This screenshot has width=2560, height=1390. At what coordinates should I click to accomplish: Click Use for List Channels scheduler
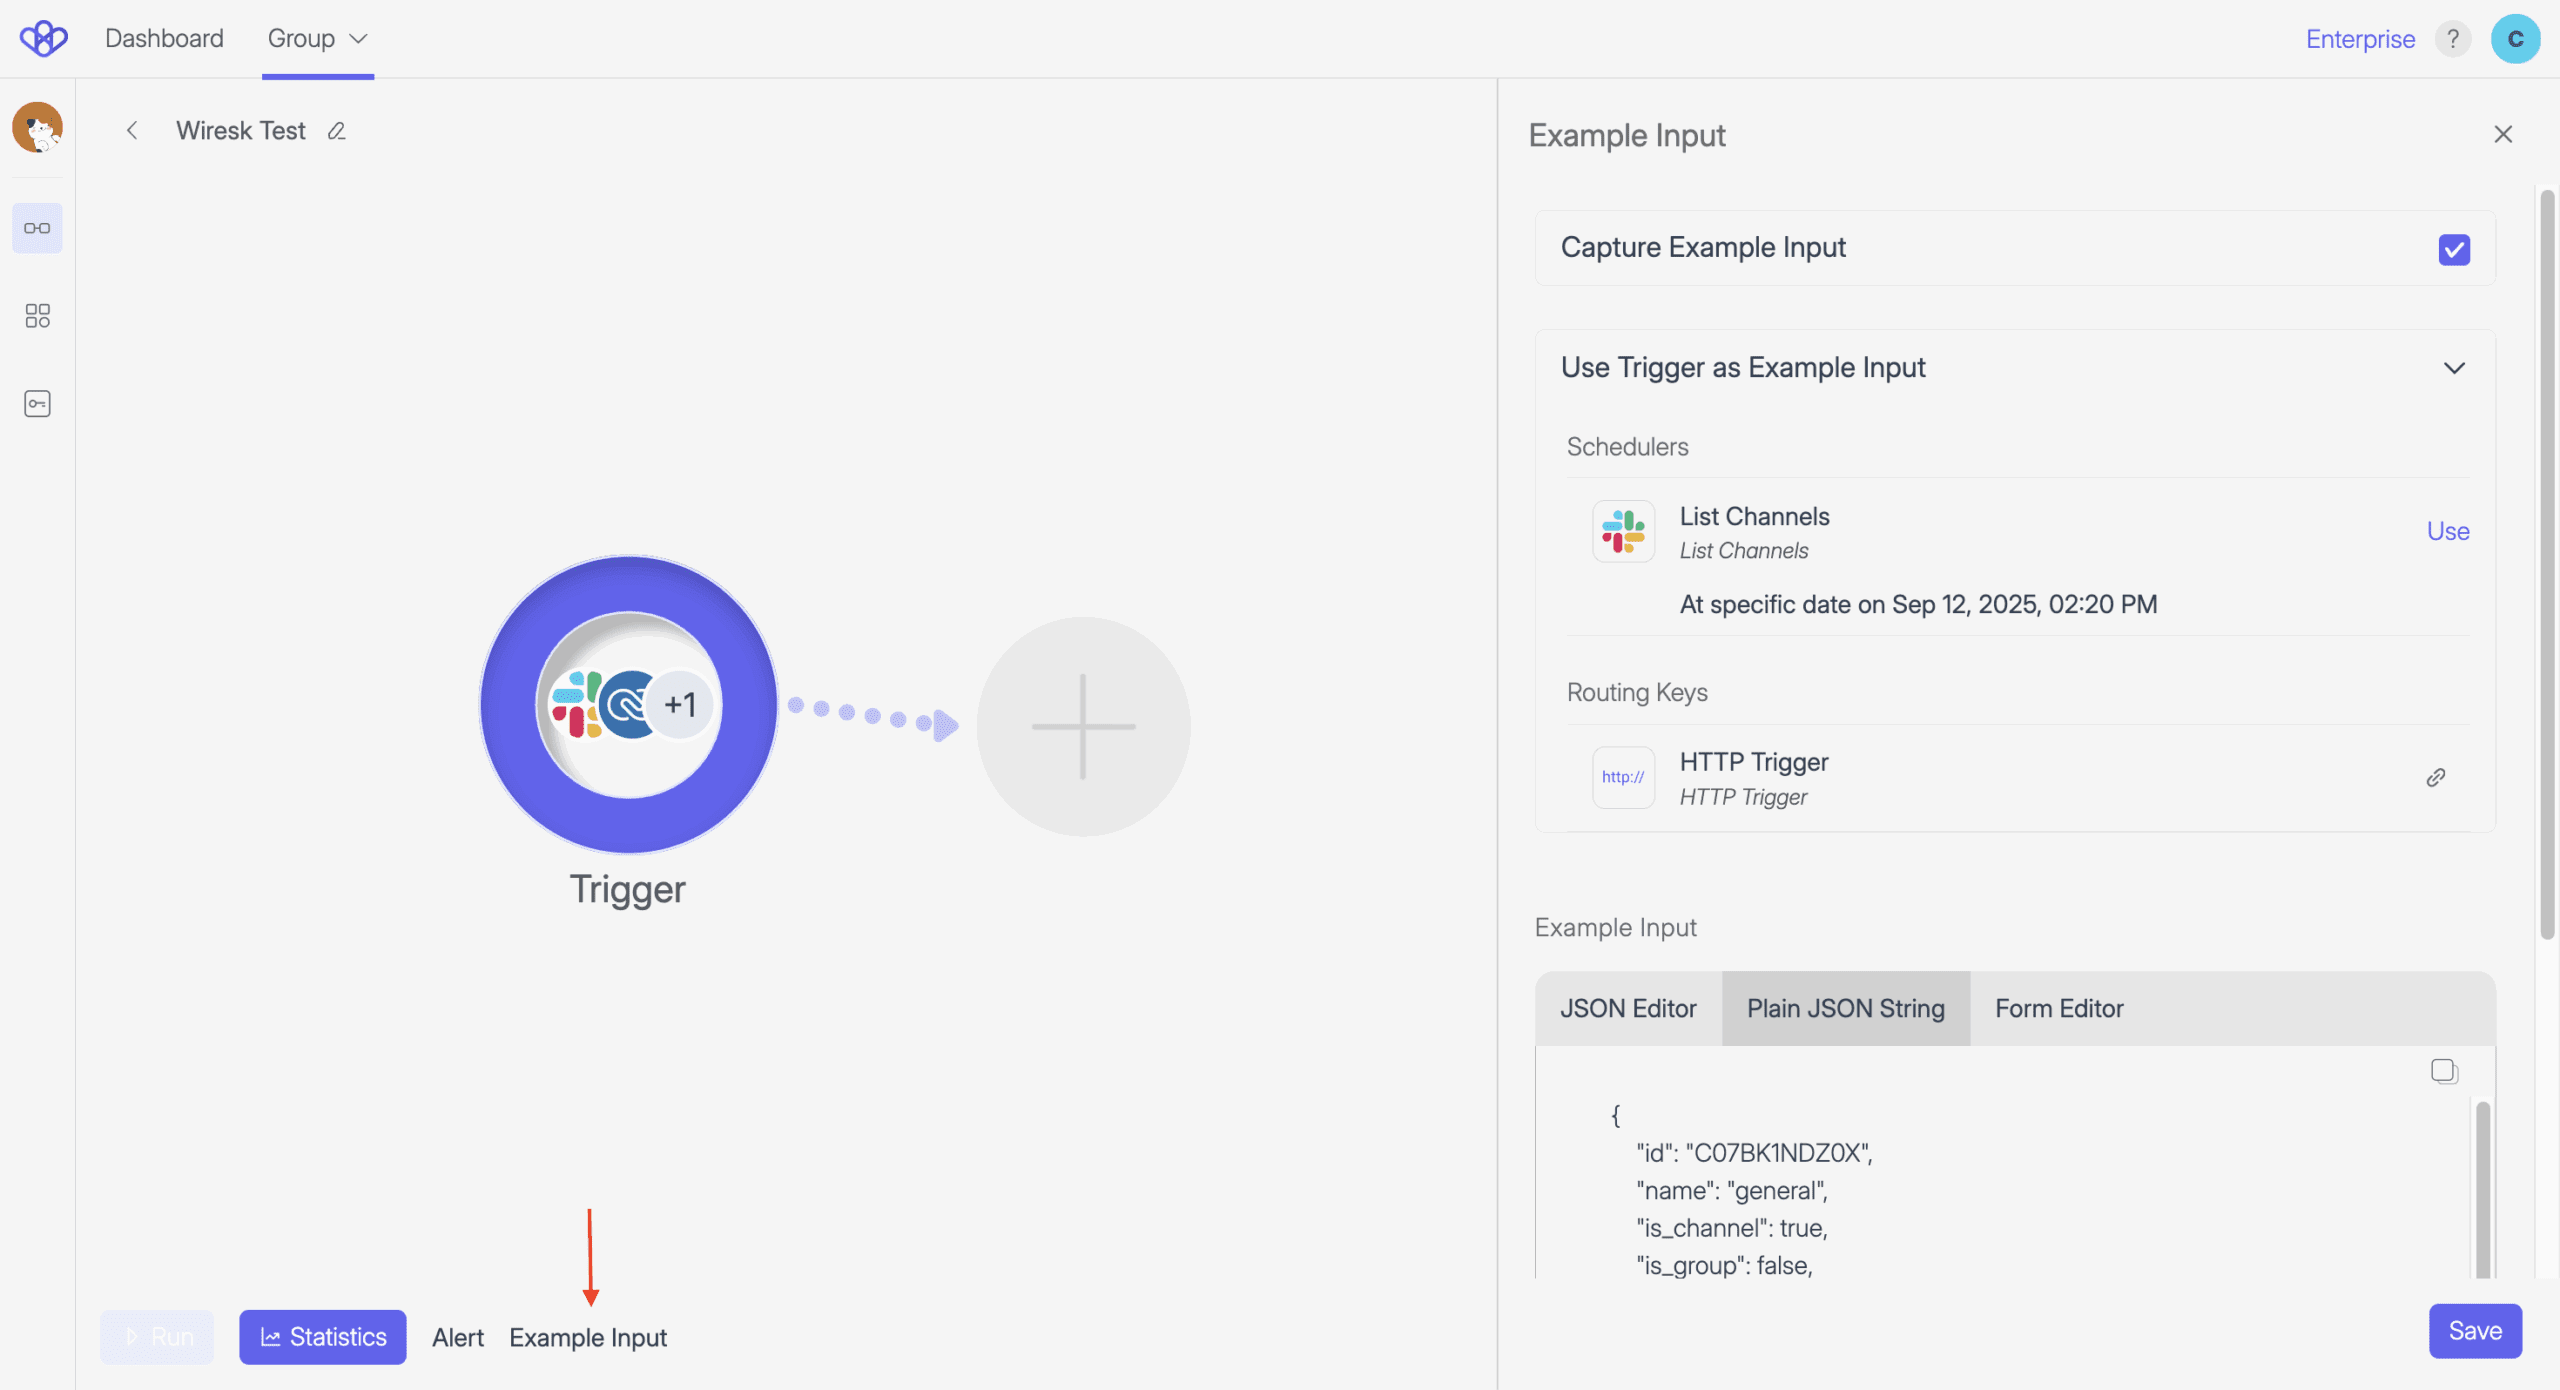pyautogui.click(x=2447, y=531)
